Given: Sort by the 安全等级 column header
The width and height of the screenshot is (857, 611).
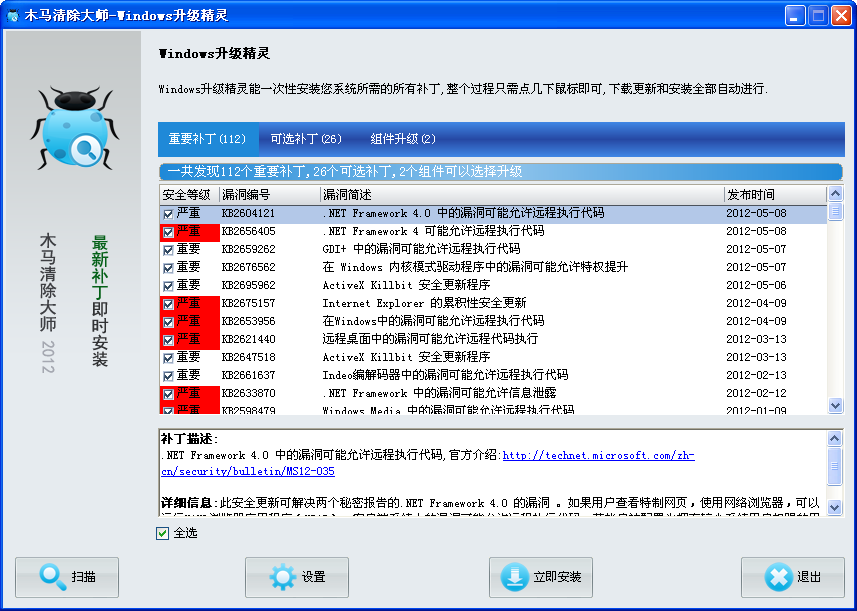Looking at the screenshot, I should 189,195.
